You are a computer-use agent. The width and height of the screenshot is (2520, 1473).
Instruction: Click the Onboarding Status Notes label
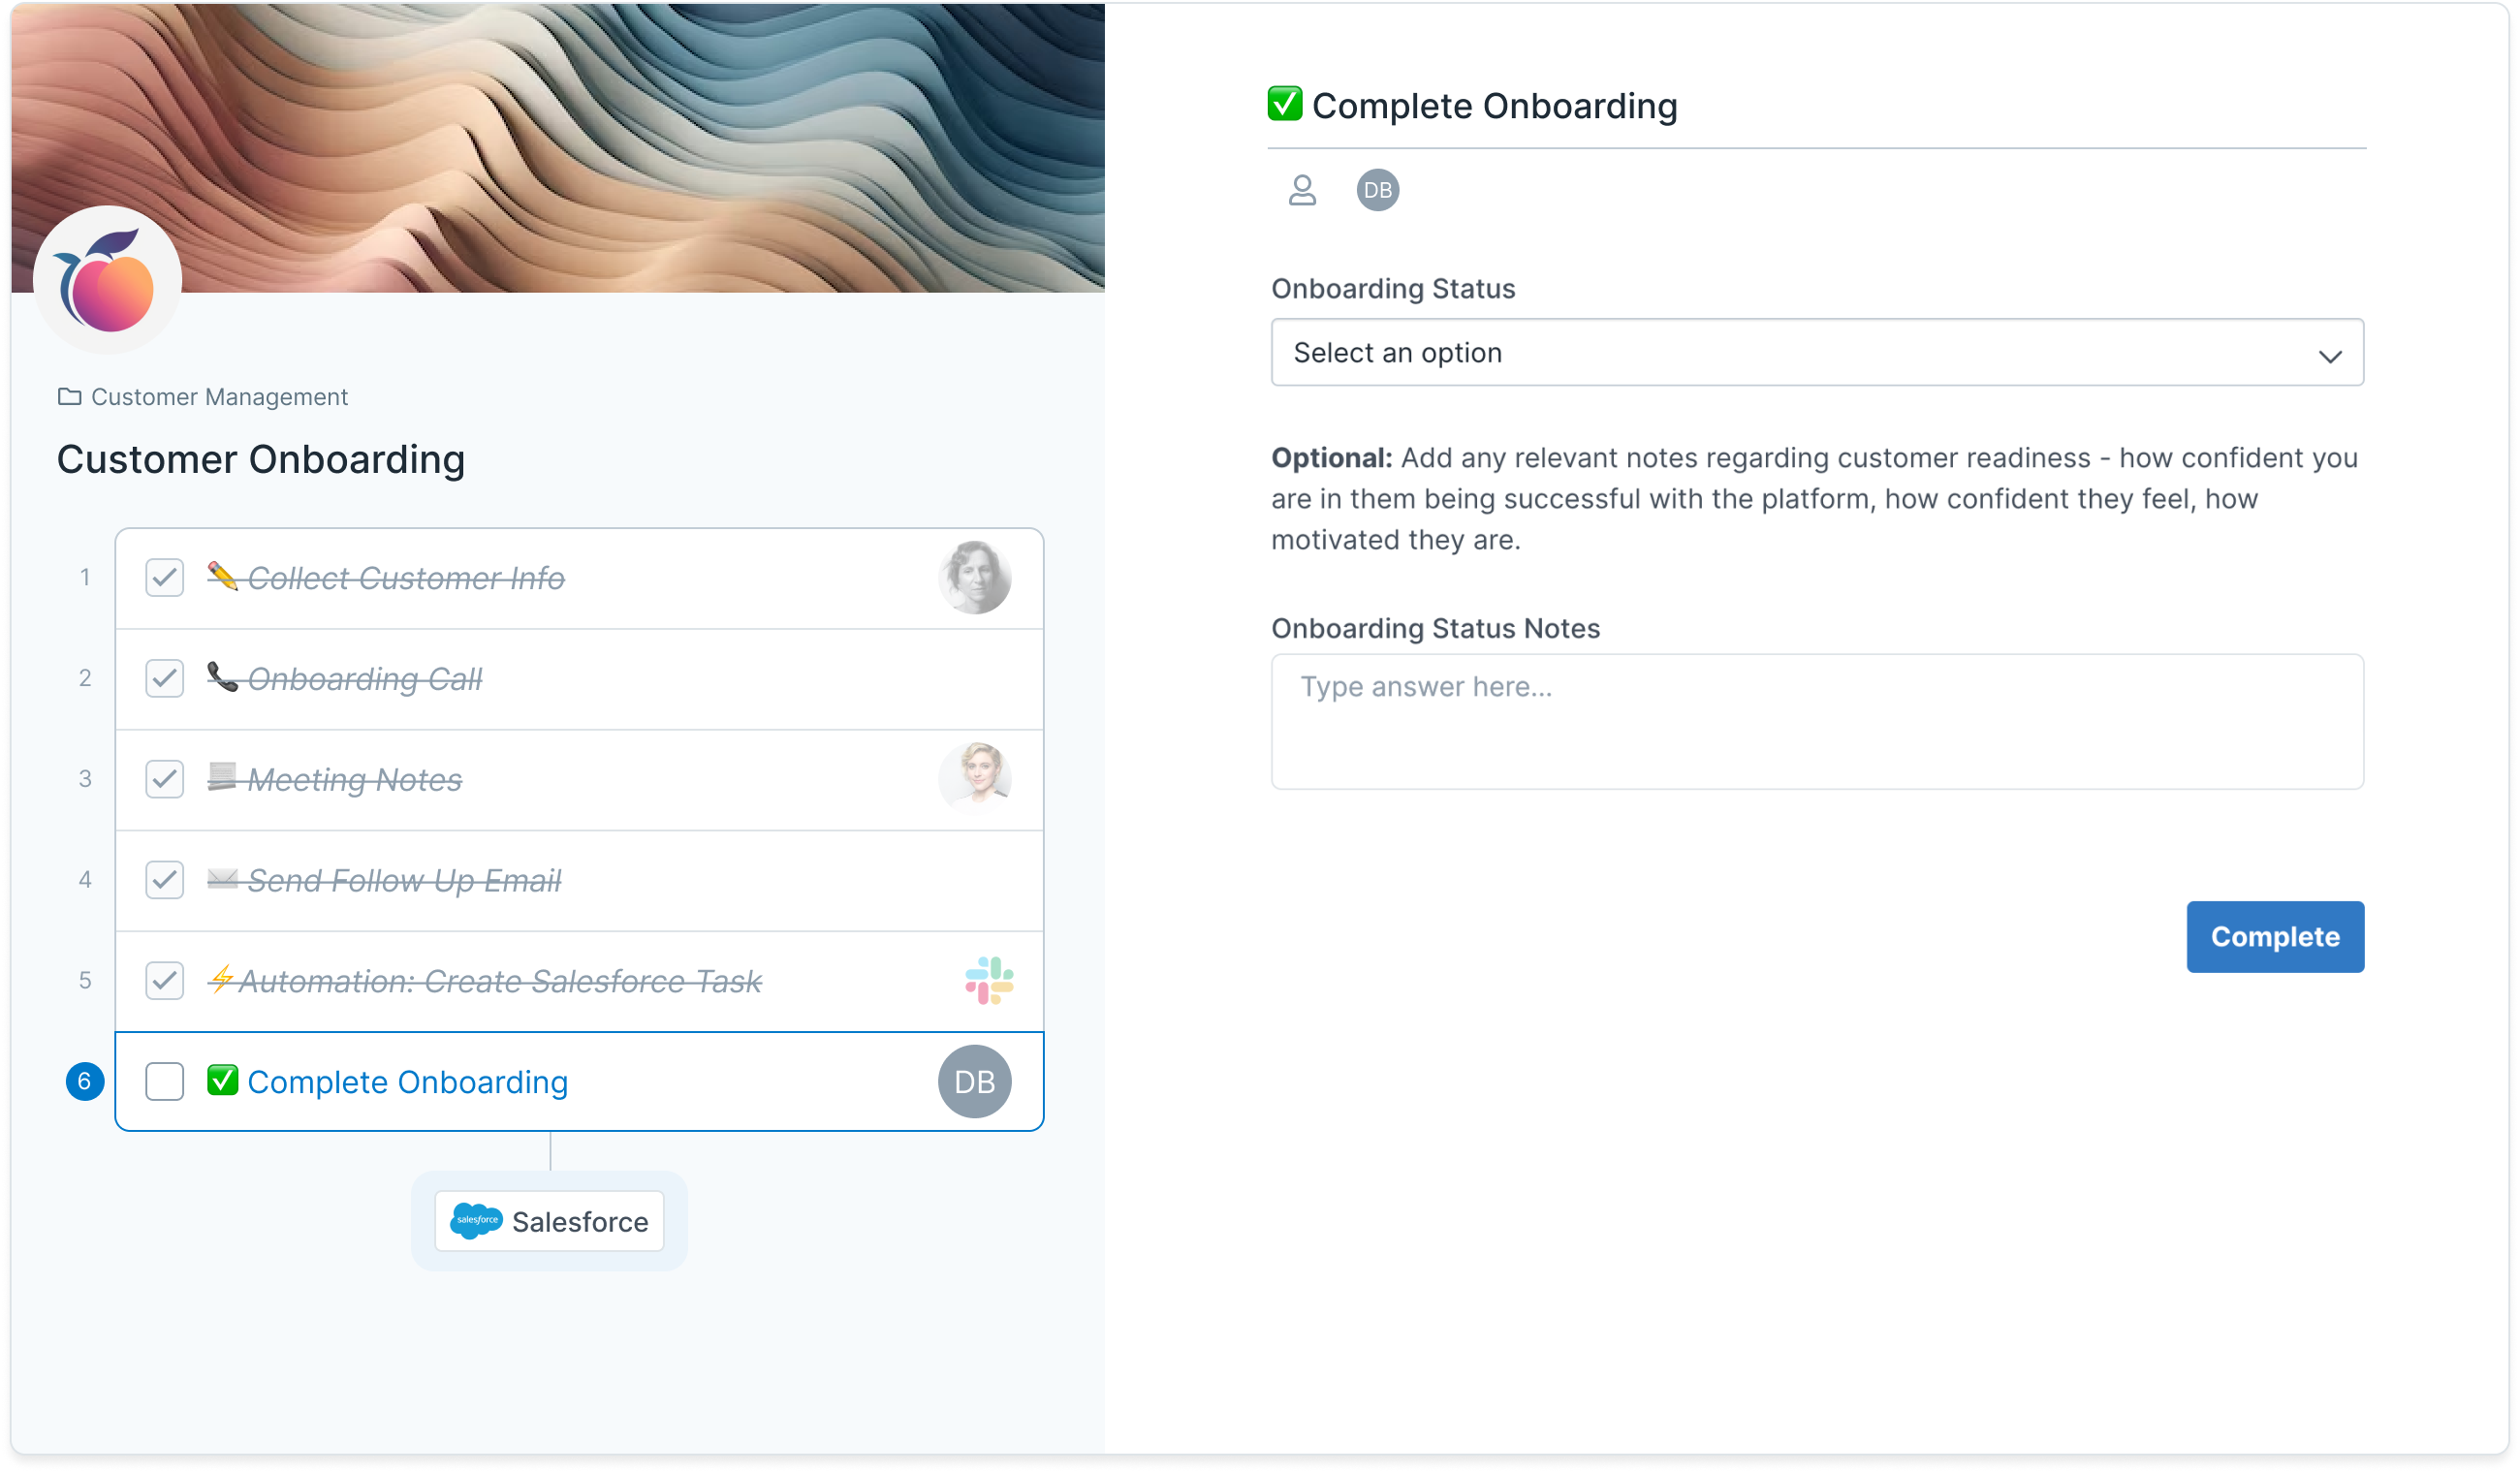[x=1435, y=629]
